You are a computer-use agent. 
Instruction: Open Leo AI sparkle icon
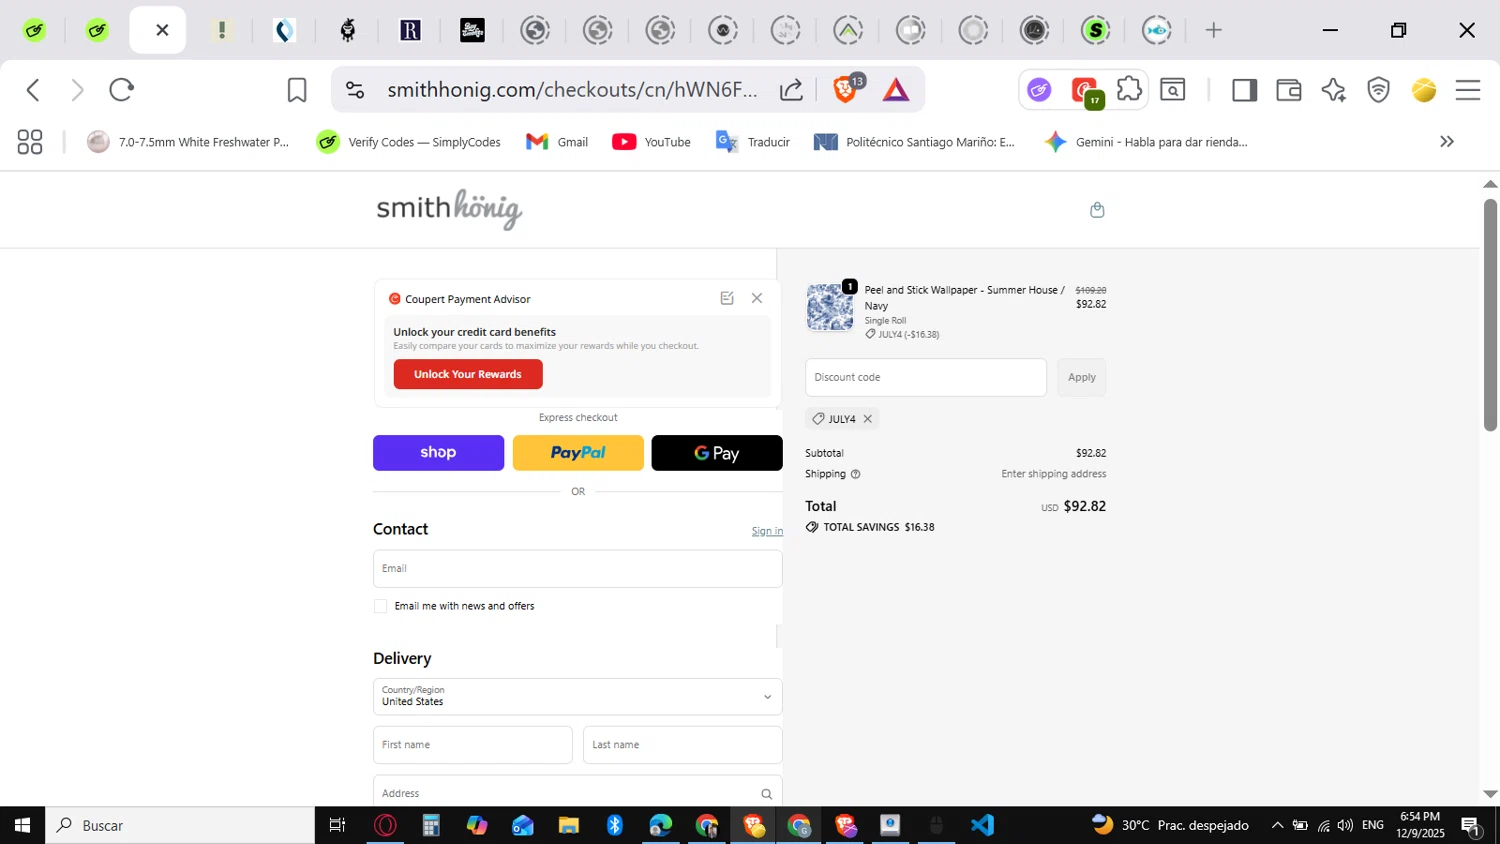click(x=1333, y=90)
